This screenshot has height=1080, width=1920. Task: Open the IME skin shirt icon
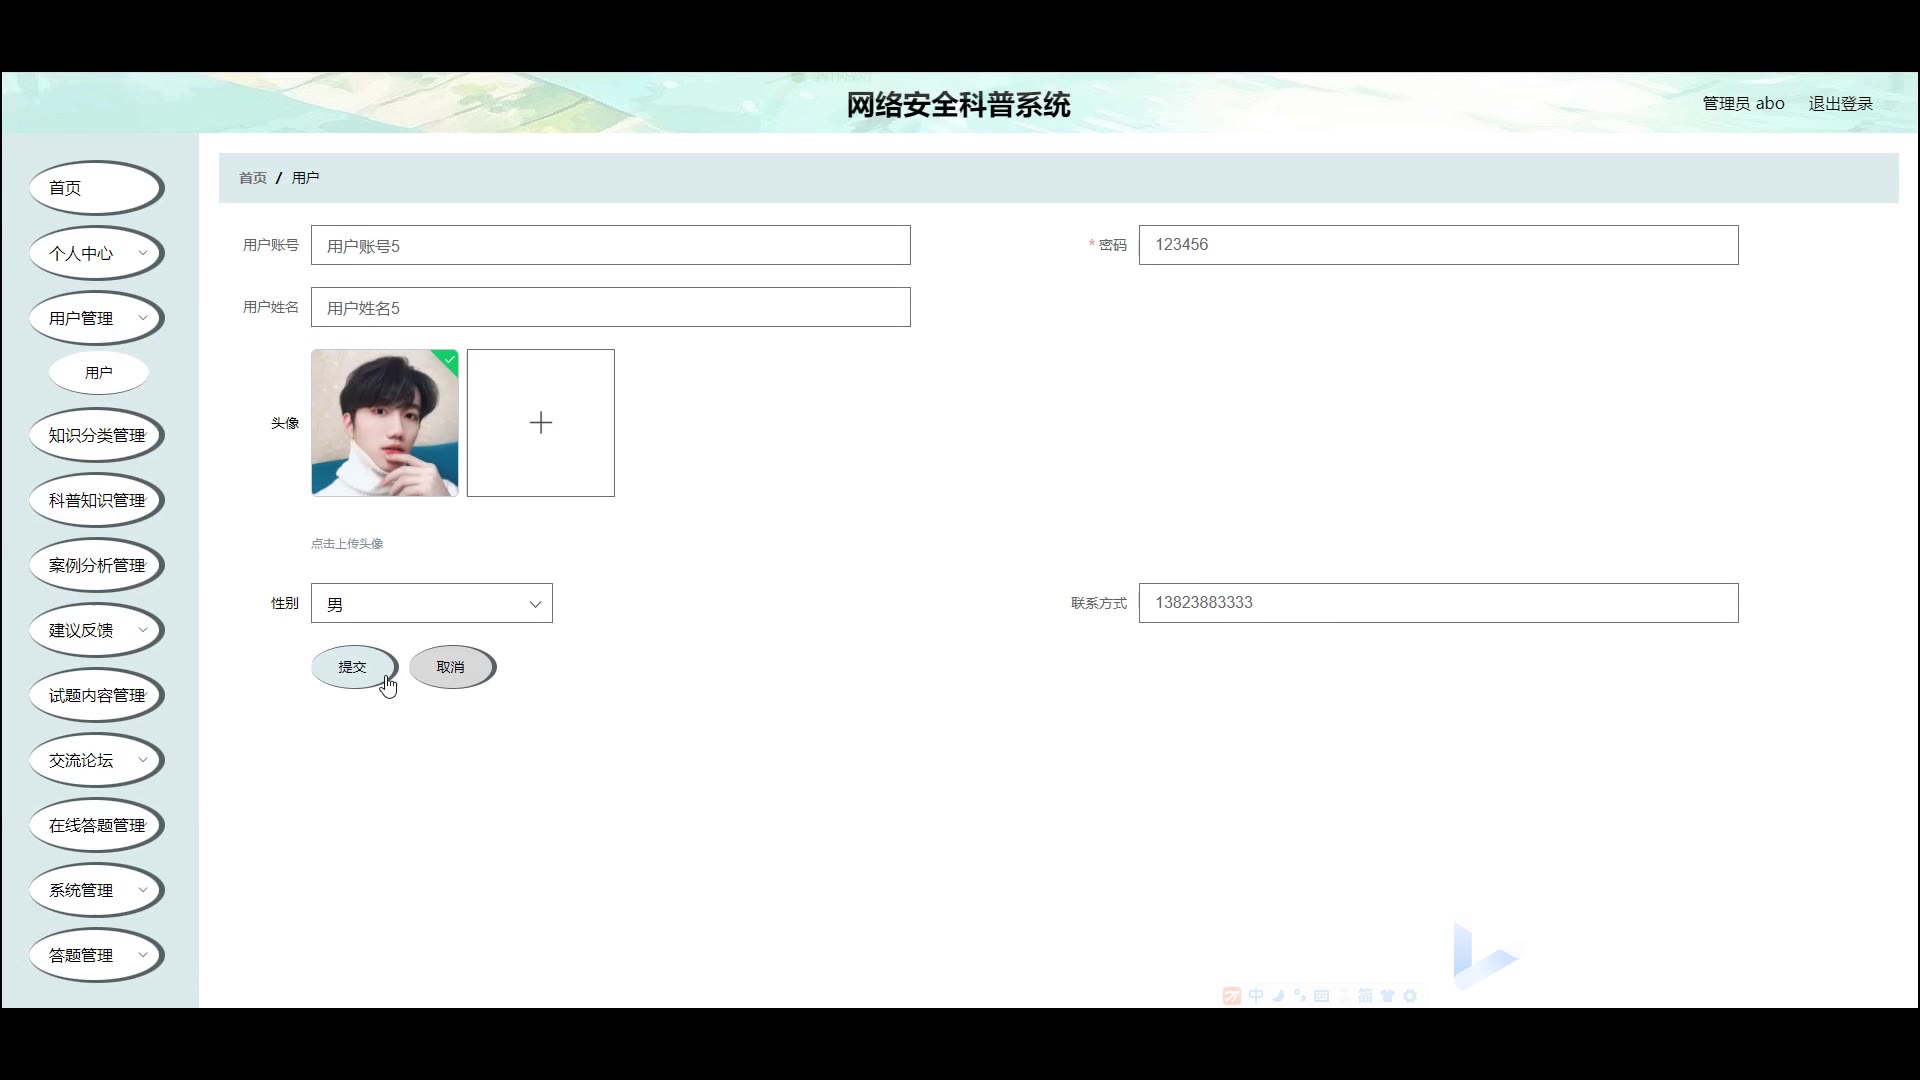[x=1387, y=996]
